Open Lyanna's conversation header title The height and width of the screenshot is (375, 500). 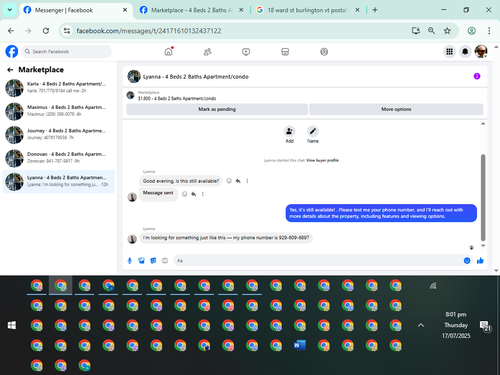(196, 77)
